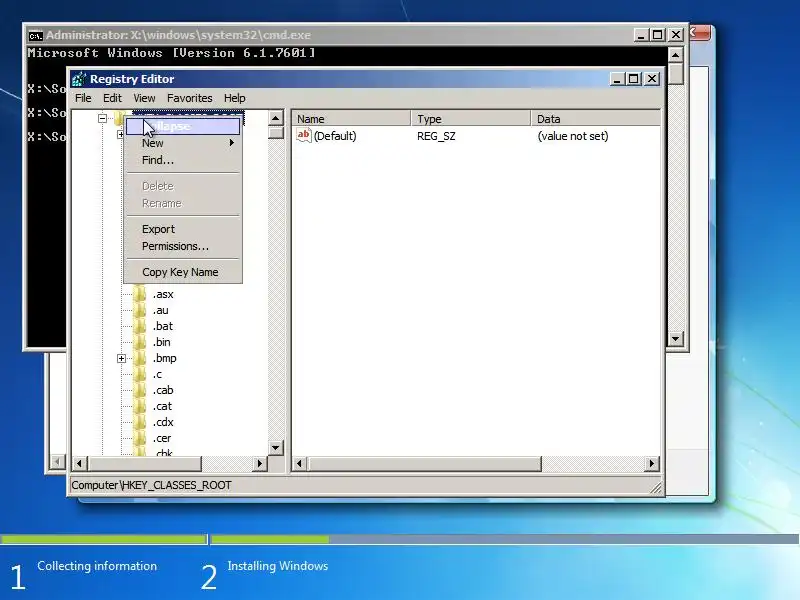800x600 pixels.
Task: Click cmd window scroll up arrow
Action: coord(676,55)
